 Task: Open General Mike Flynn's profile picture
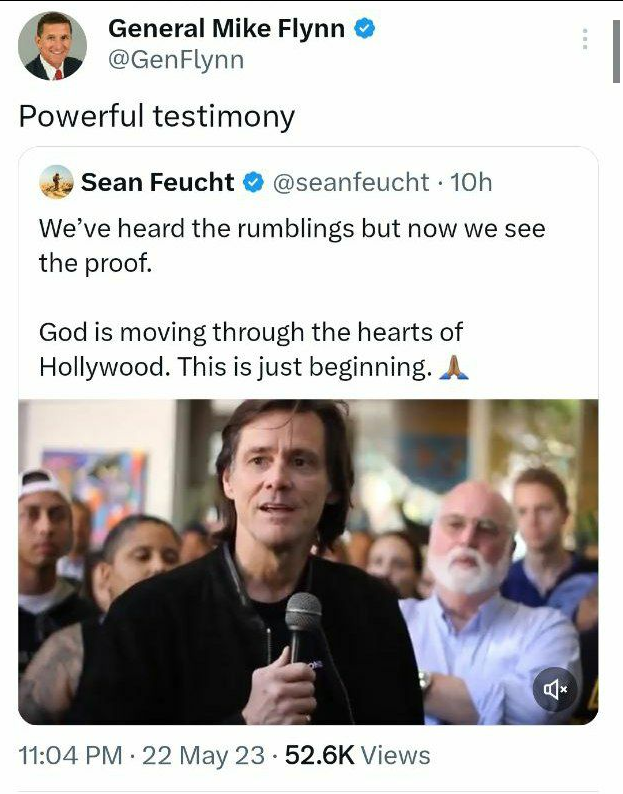pos(52,46)
